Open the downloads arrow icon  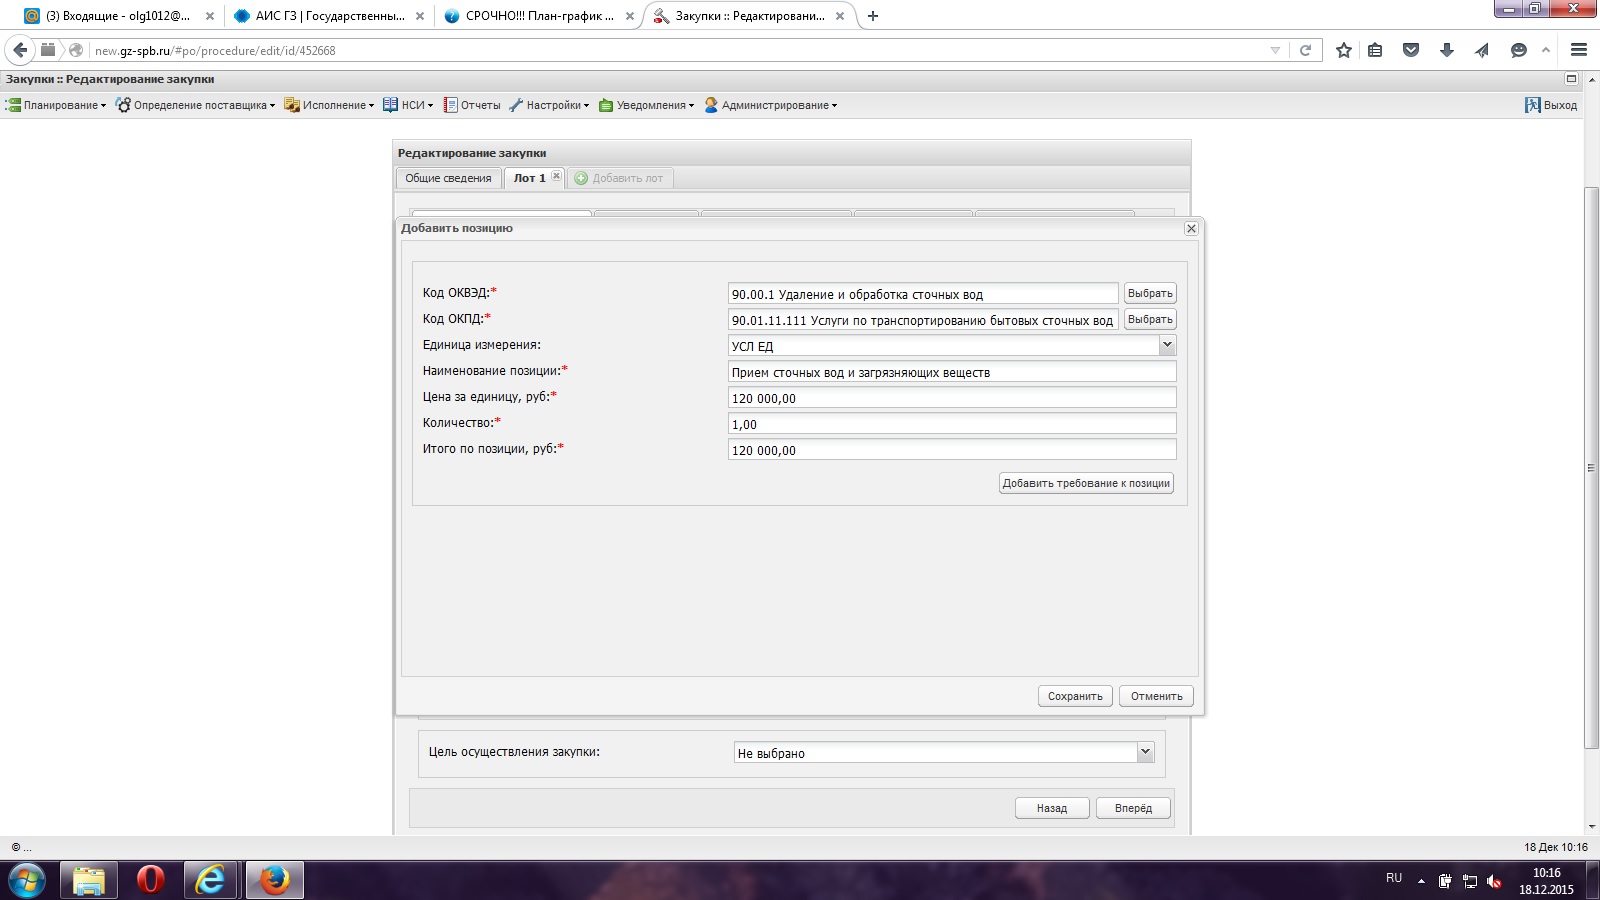(x=1446, y=50)
